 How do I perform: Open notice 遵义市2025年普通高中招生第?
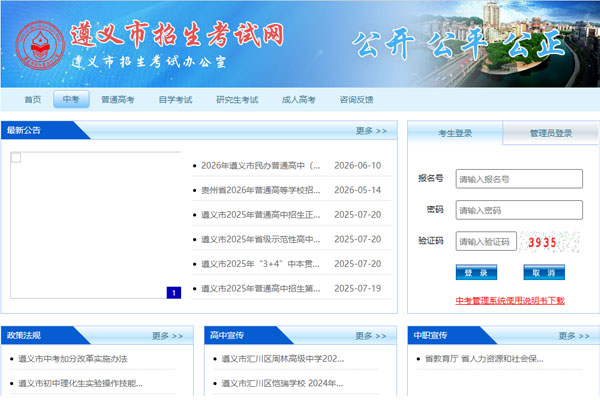261,288
